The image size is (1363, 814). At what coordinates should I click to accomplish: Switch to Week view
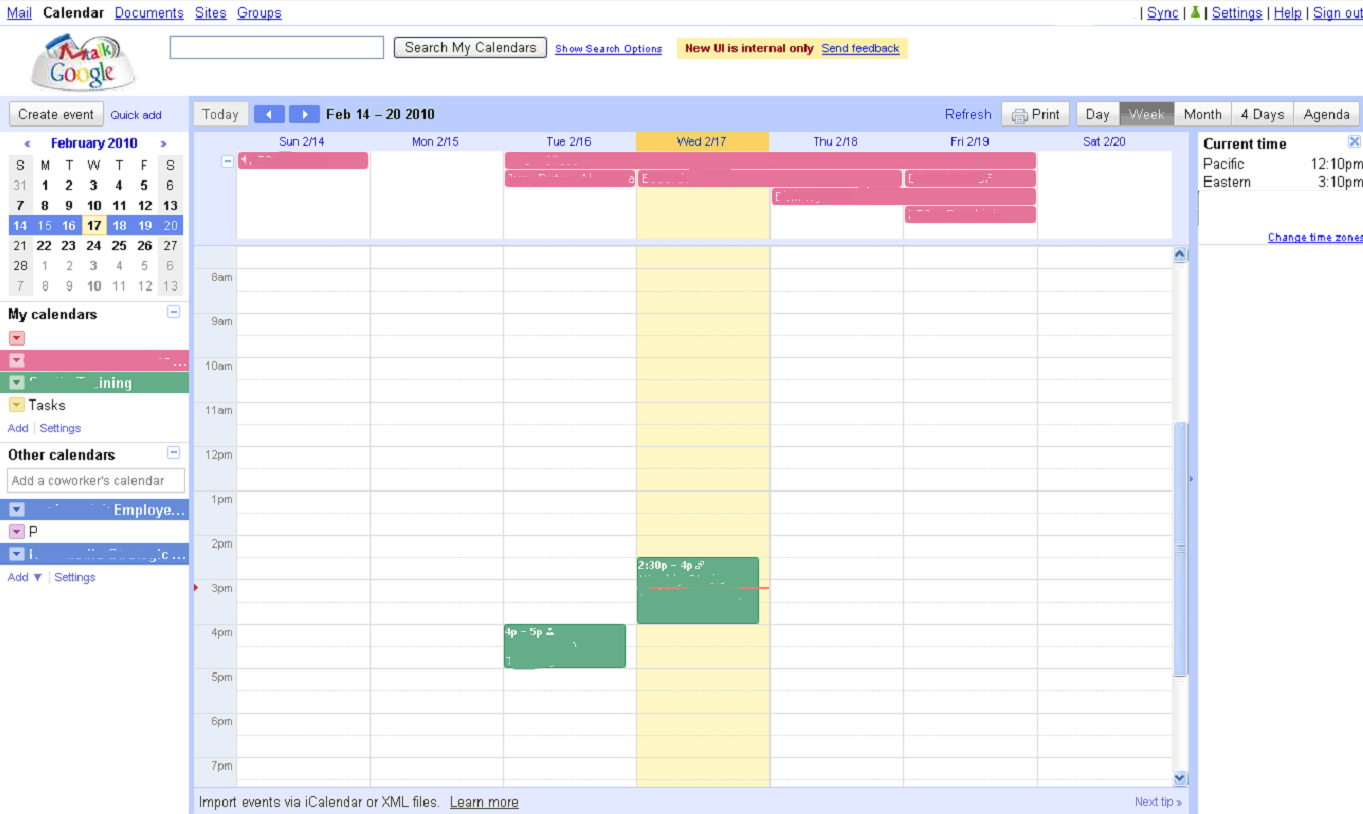1147,114
